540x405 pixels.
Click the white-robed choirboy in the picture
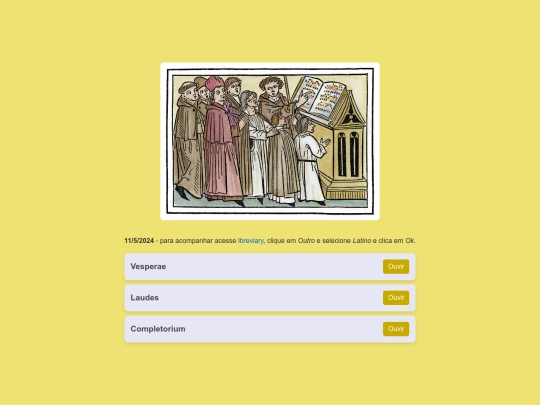[310, 162]
